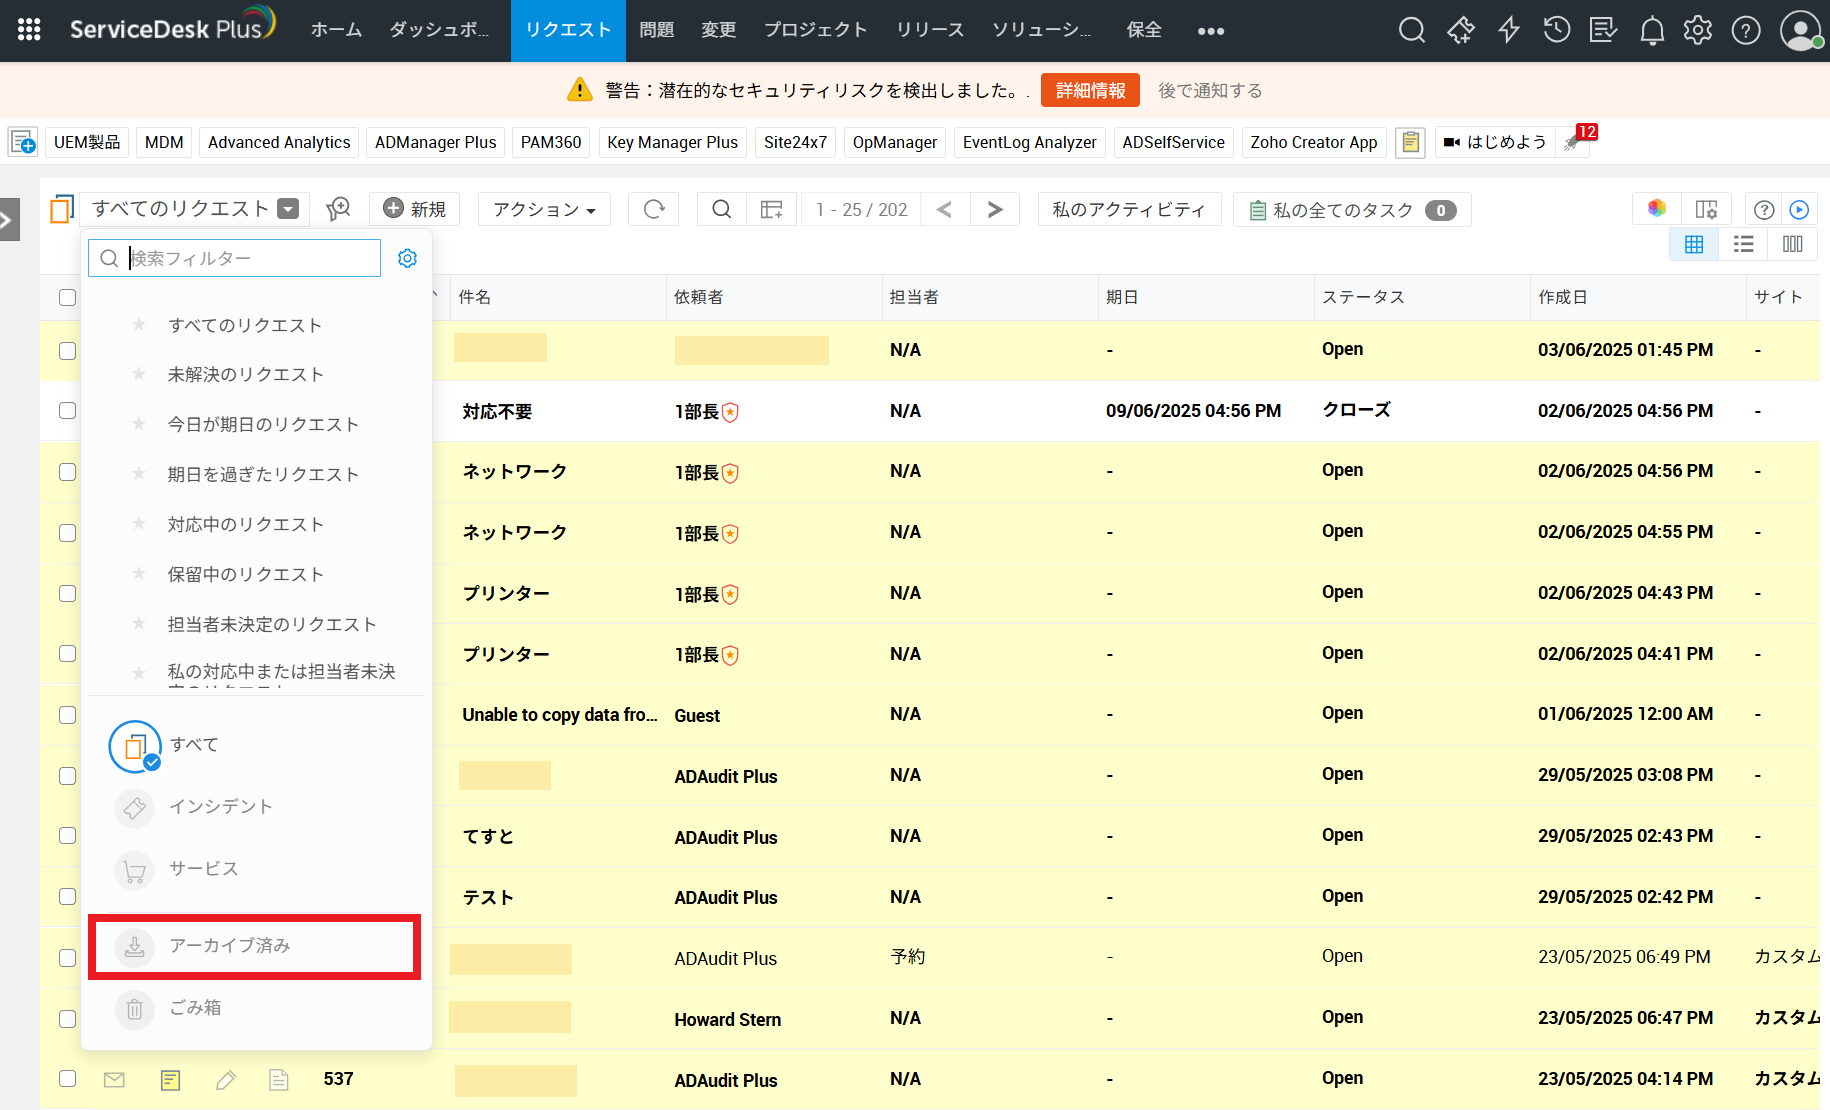Image resolution: width=1830 pixels, height=1110 pixels.
Task: Open the color theme palette icon
Action: click(x=1657, y=209)
